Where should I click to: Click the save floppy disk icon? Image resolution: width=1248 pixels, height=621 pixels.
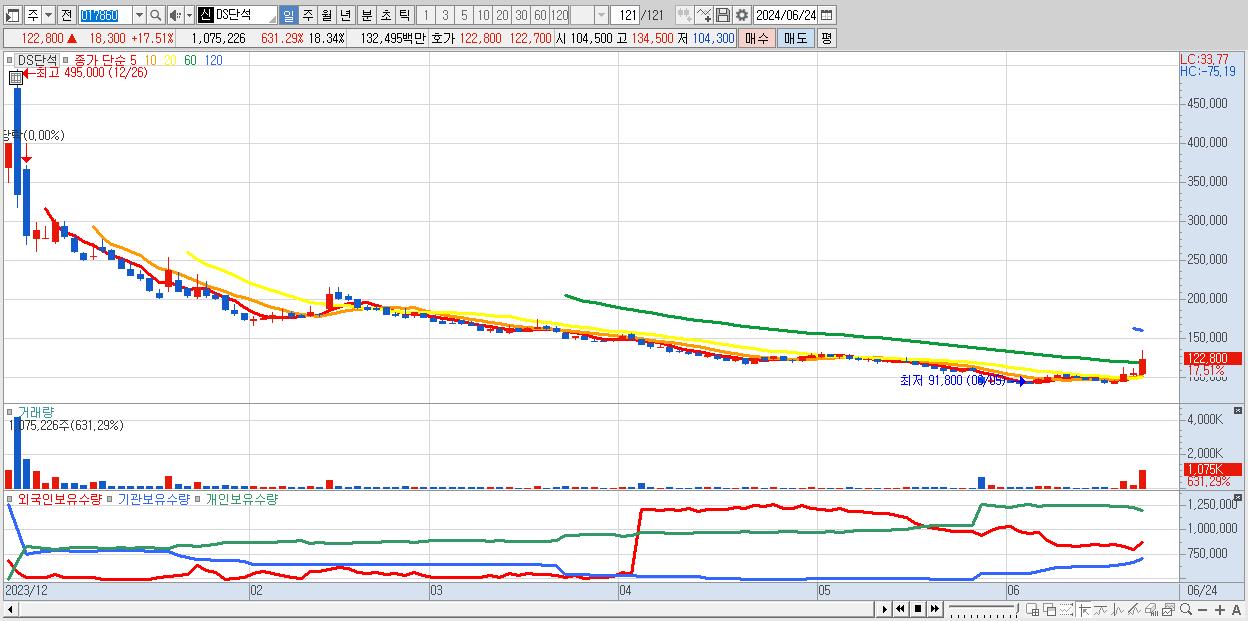723,15
